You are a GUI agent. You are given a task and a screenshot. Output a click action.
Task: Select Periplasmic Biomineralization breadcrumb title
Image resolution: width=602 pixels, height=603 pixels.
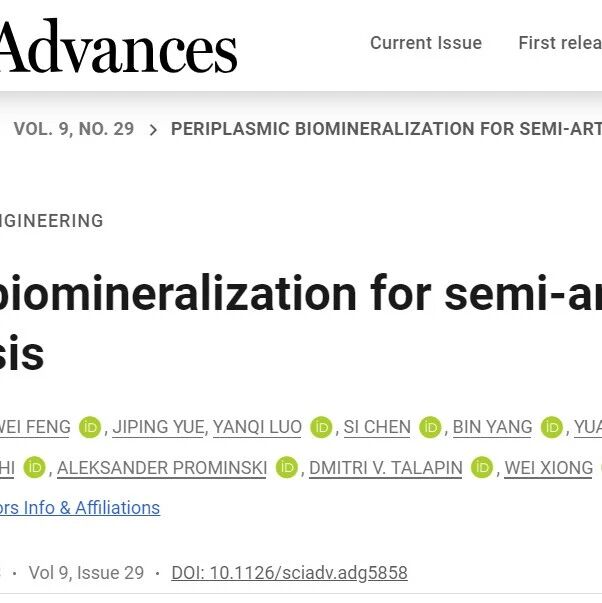[x=386, y=129]
